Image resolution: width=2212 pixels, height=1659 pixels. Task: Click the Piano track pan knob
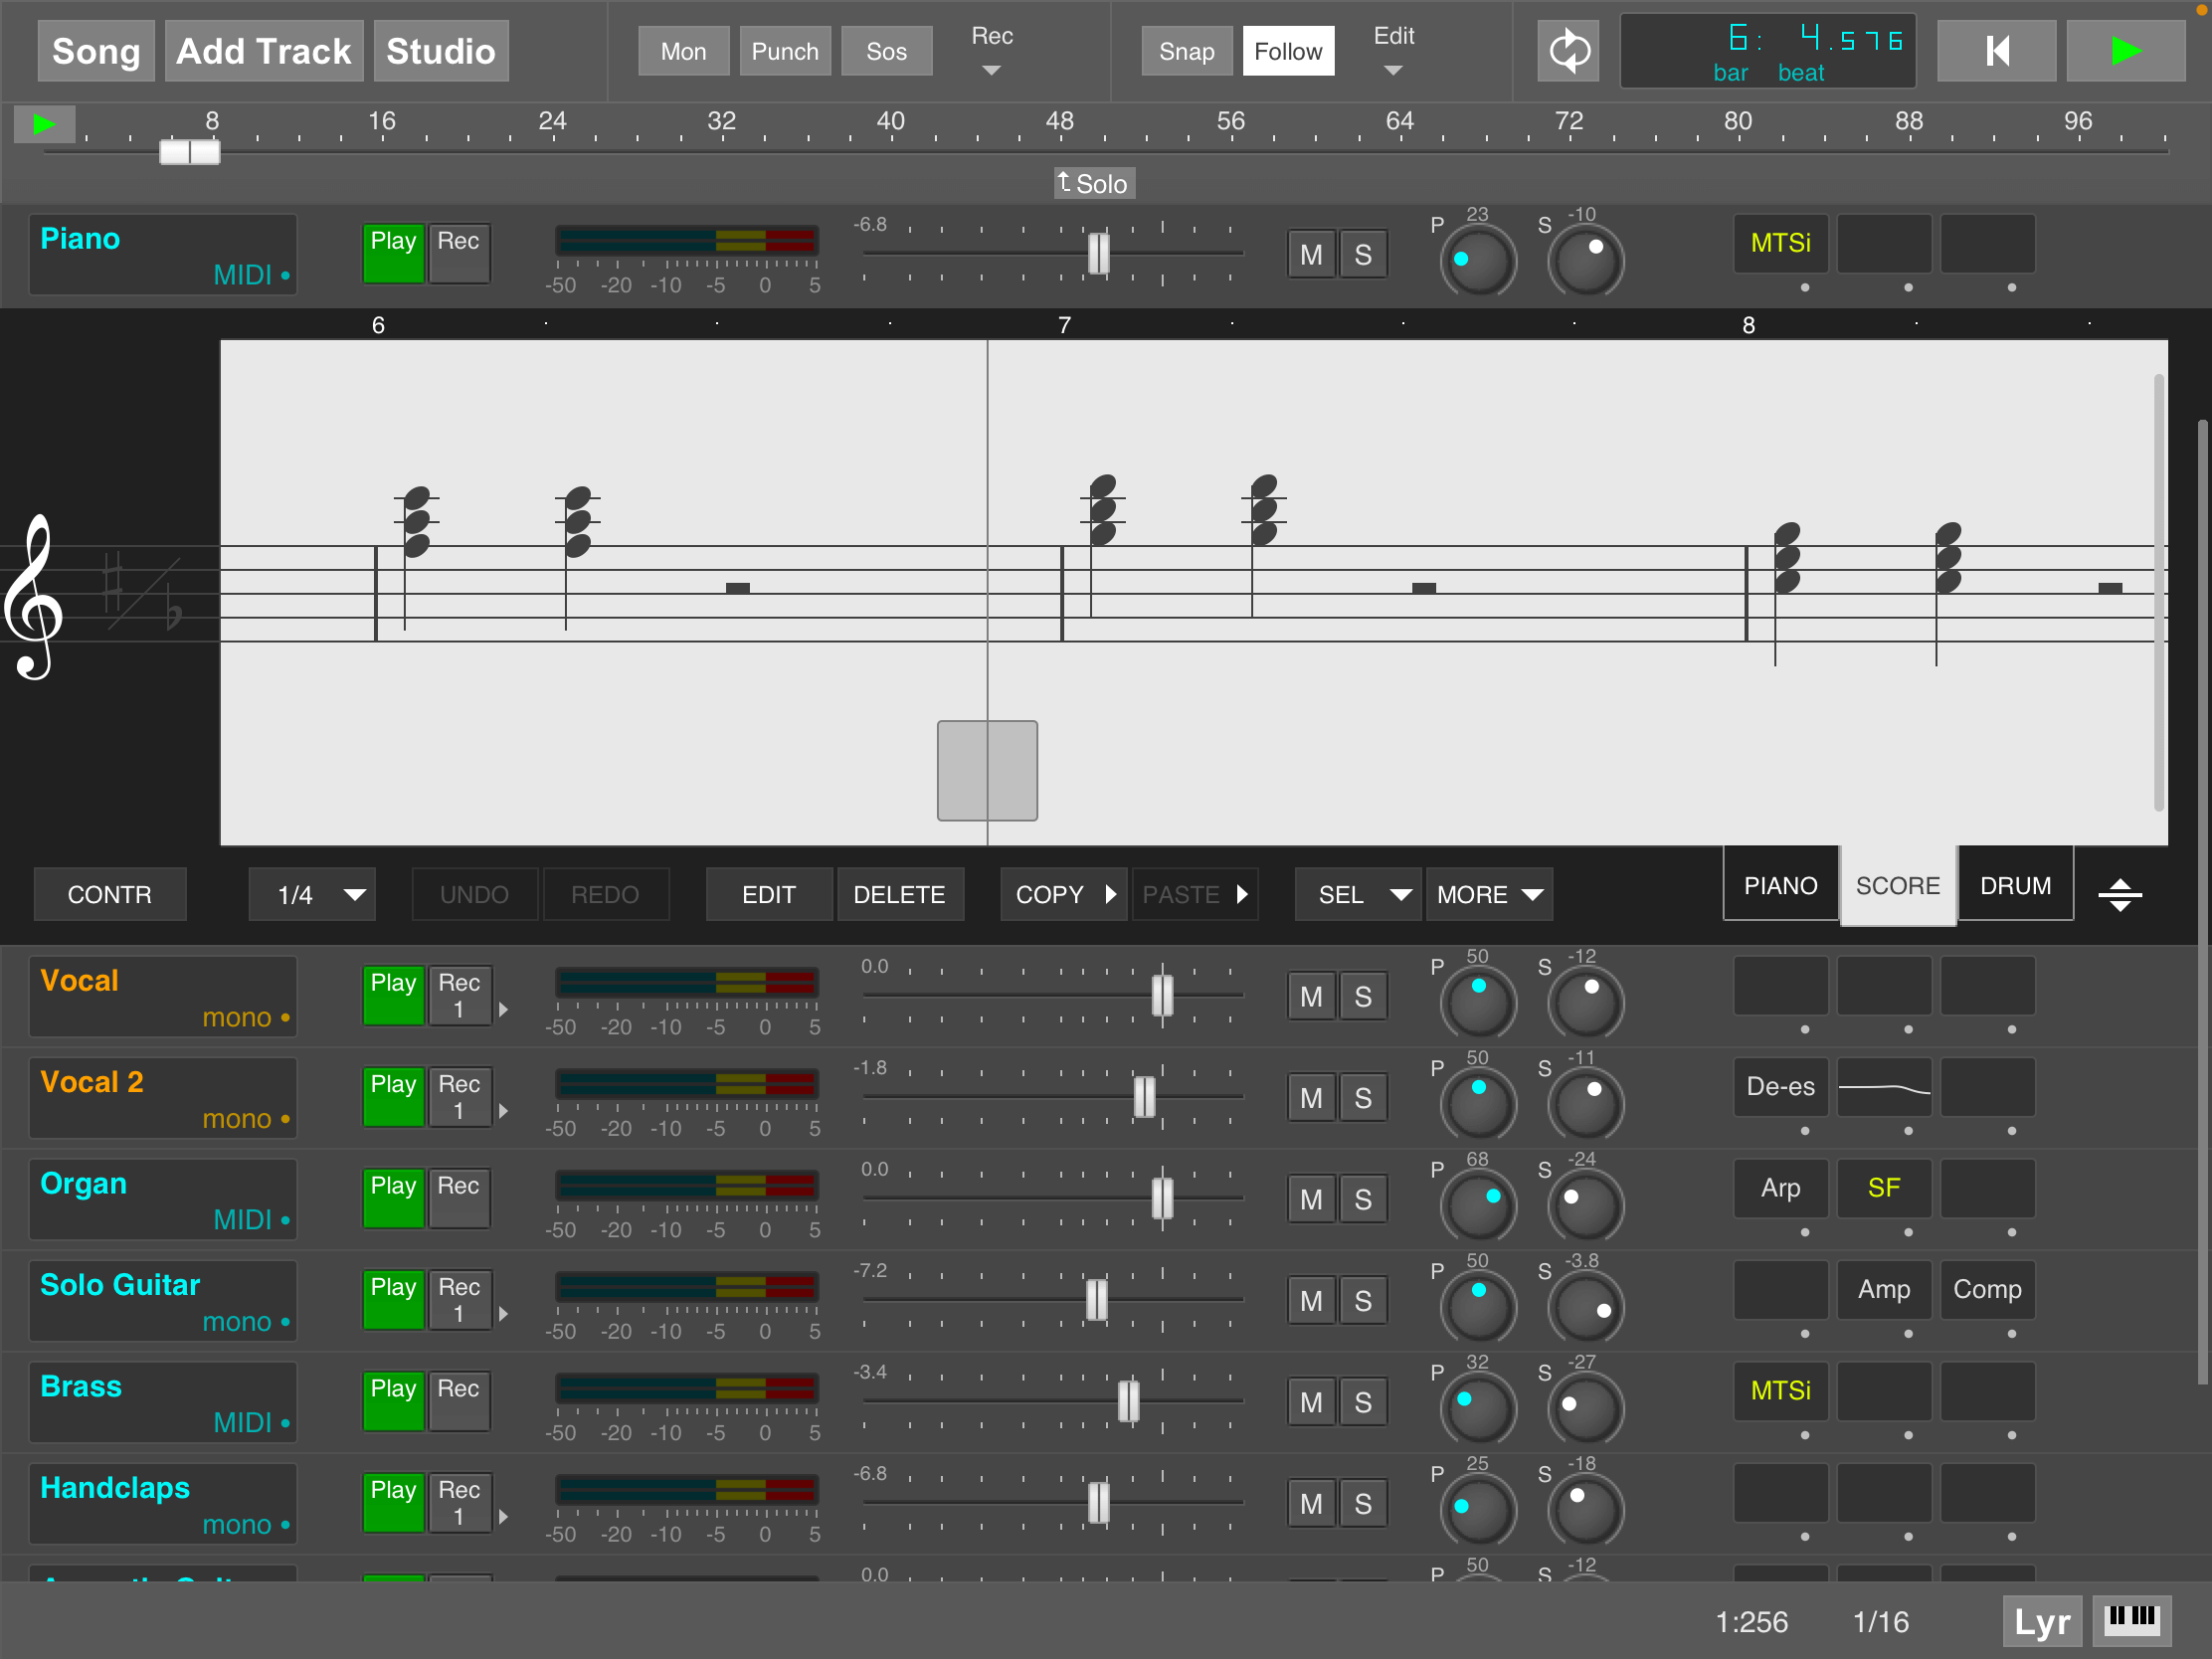(1477, 261)
